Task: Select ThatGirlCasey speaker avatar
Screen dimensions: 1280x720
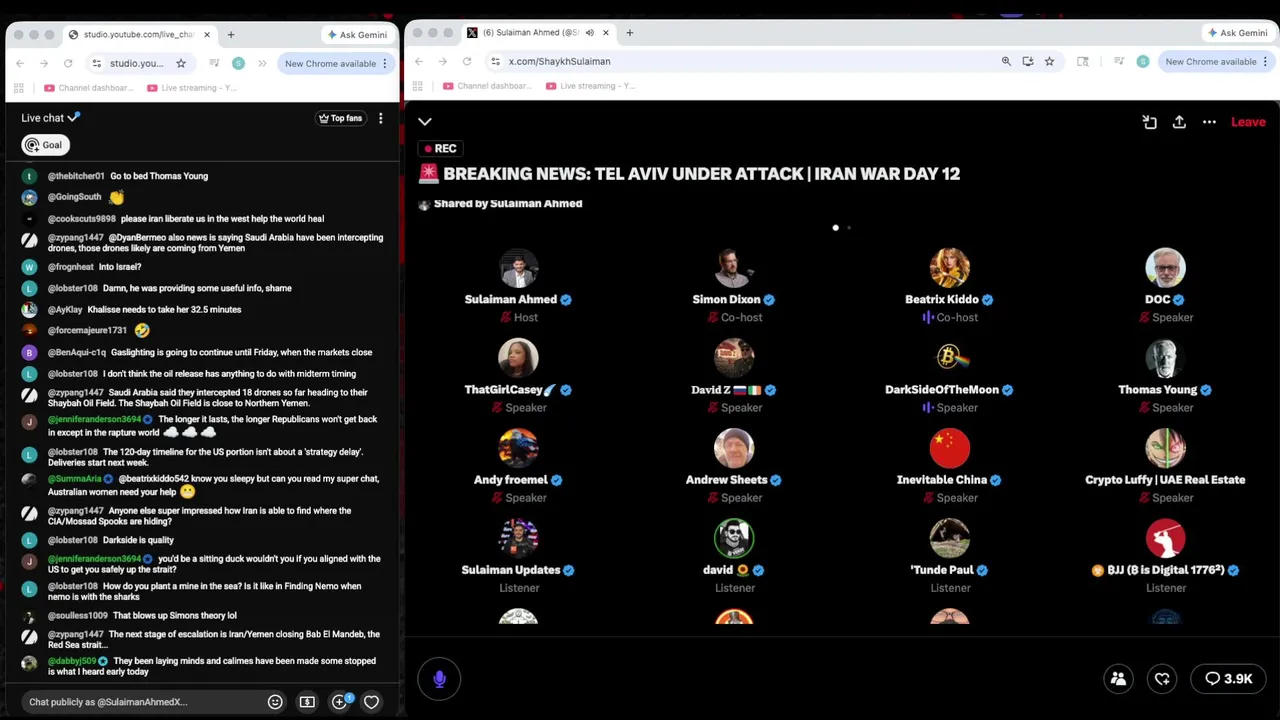Action: point(518,358)
